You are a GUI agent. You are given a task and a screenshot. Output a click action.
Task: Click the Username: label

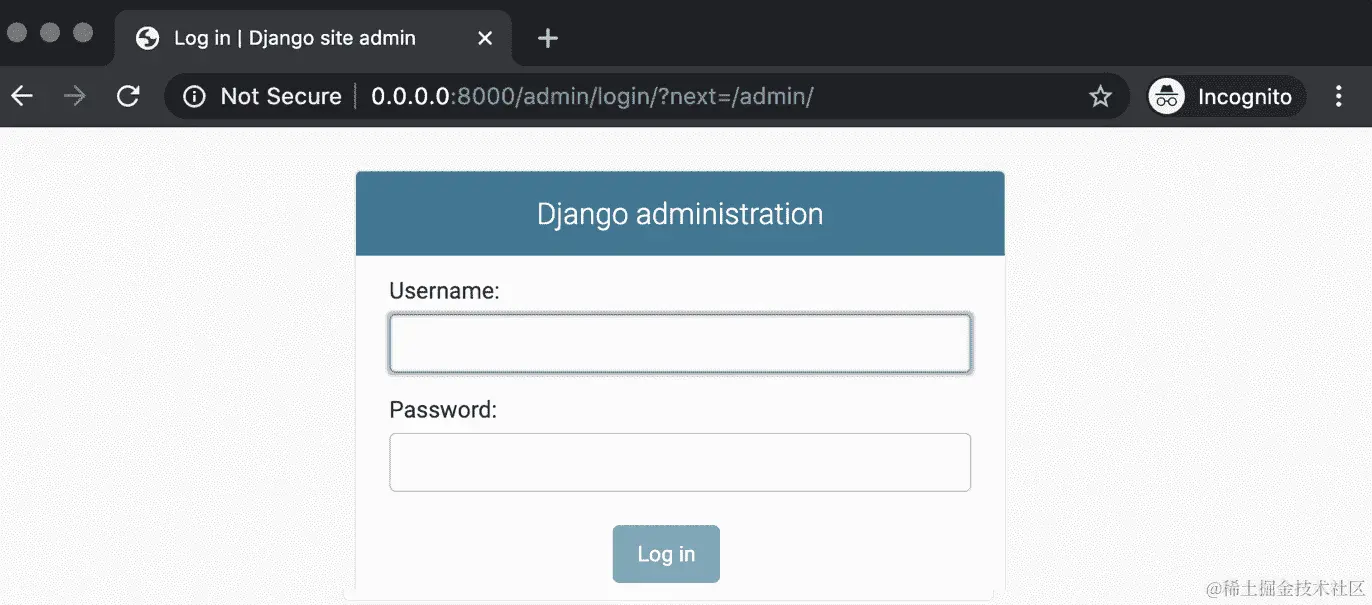point(444,291)
